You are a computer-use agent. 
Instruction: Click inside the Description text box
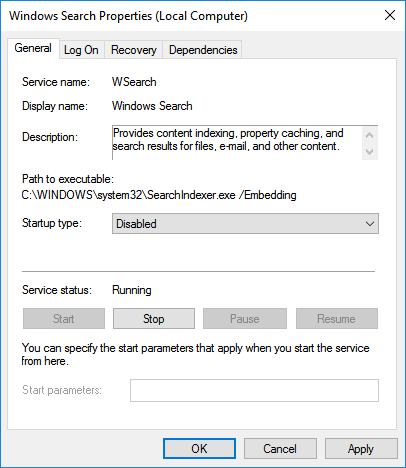tap(237, 143)
